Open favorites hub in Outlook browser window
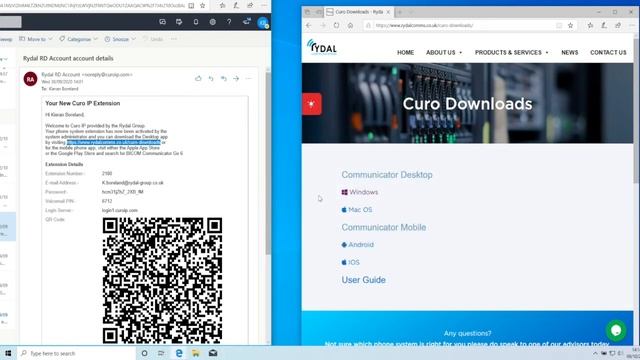 (x=222, y=6)
